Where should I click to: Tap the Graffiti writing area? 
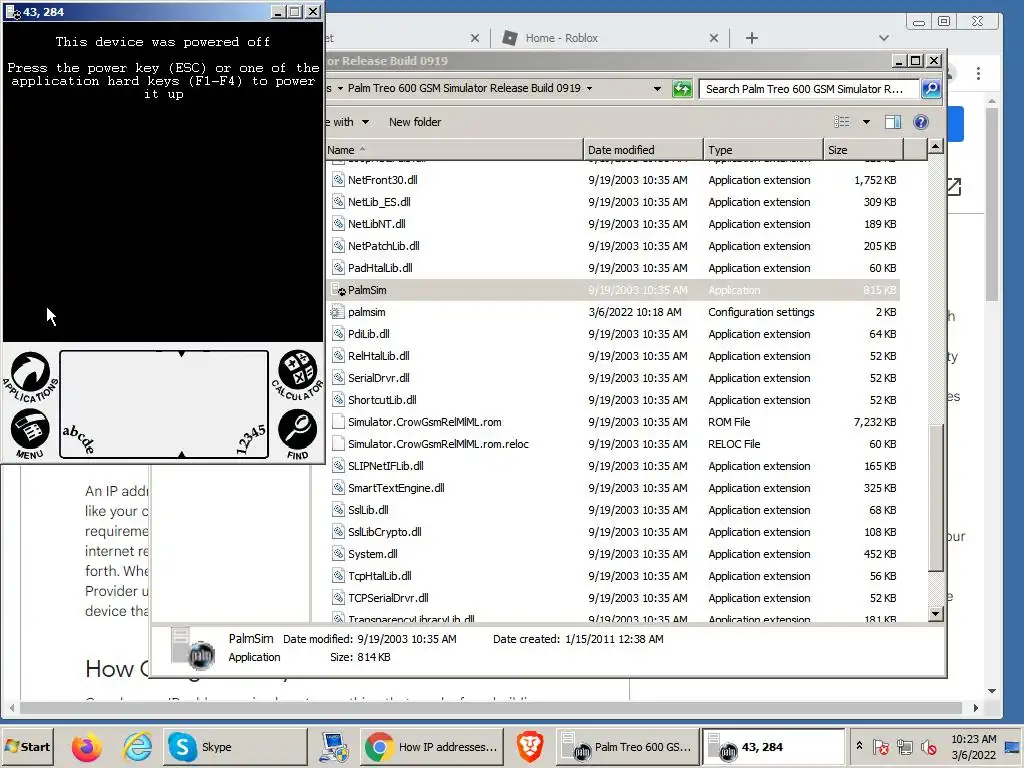164,404
